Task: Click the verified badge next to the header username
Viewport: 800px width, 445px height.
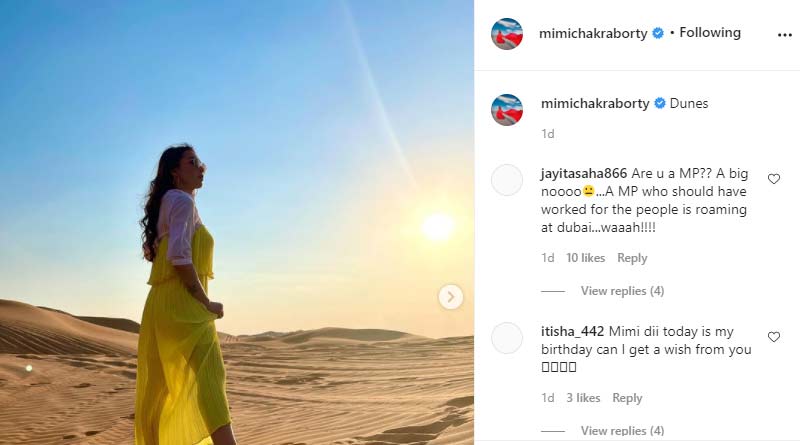Action: coord(658,33)
